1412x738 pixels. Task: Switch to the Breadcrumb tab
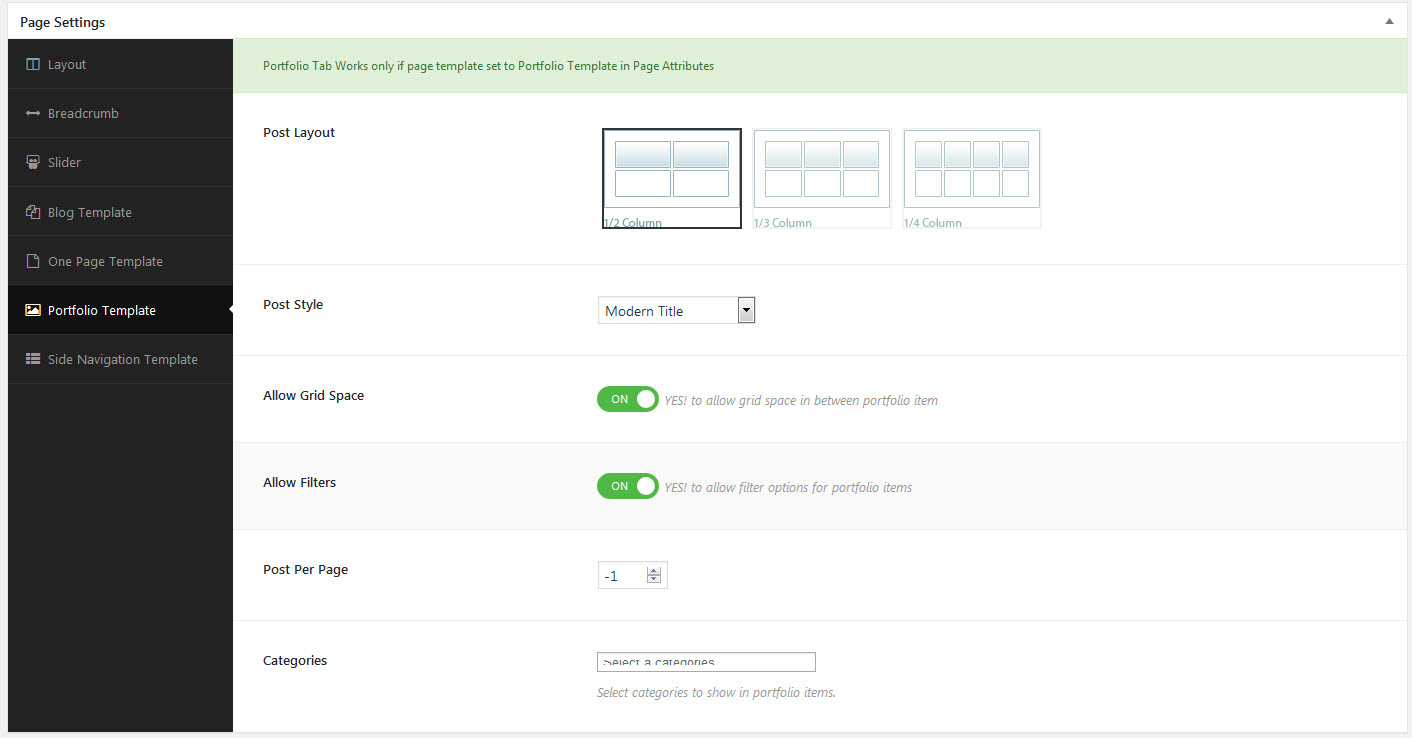click(120, 113)
